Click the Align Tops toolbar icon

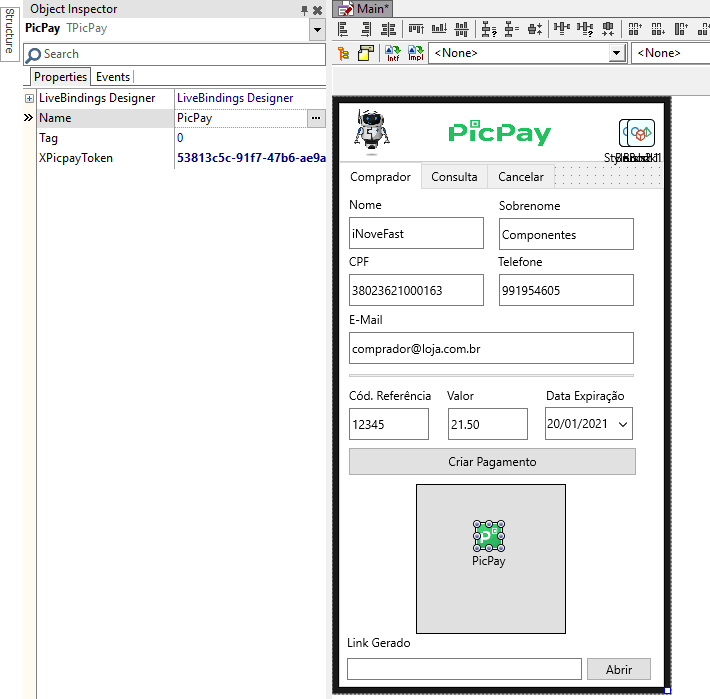tap(416, 29)
